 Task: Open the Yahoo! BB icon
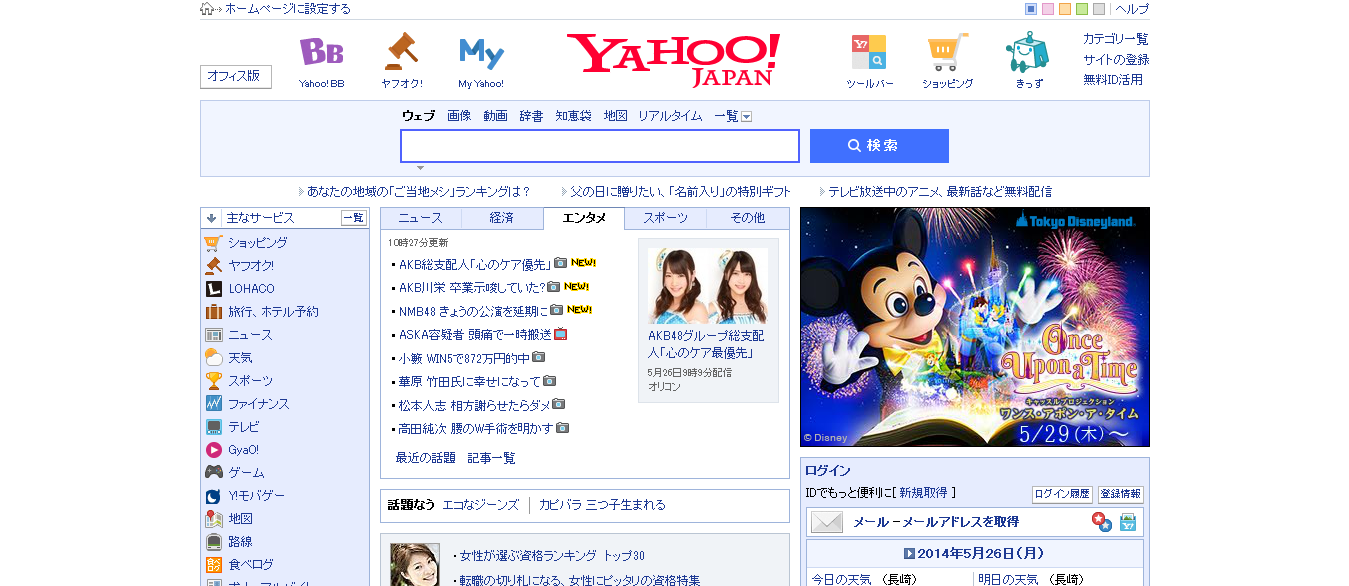tap(321, 52)
